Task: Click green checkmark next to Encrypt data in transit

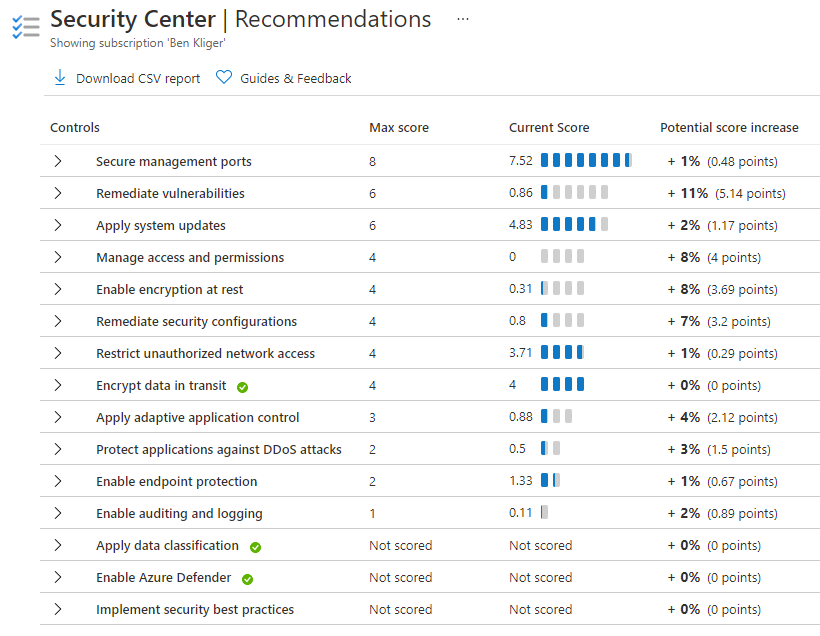Action: click(x=243, y=387)
